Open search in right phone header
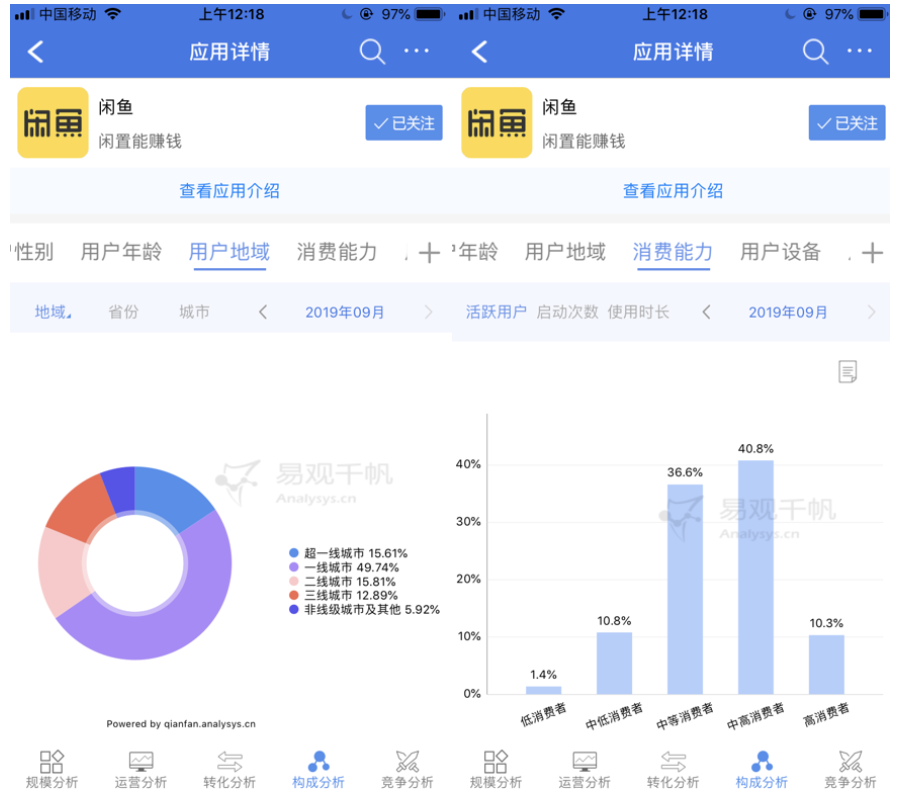The height and width of the screenshot is (810, 898). (816, 52)
